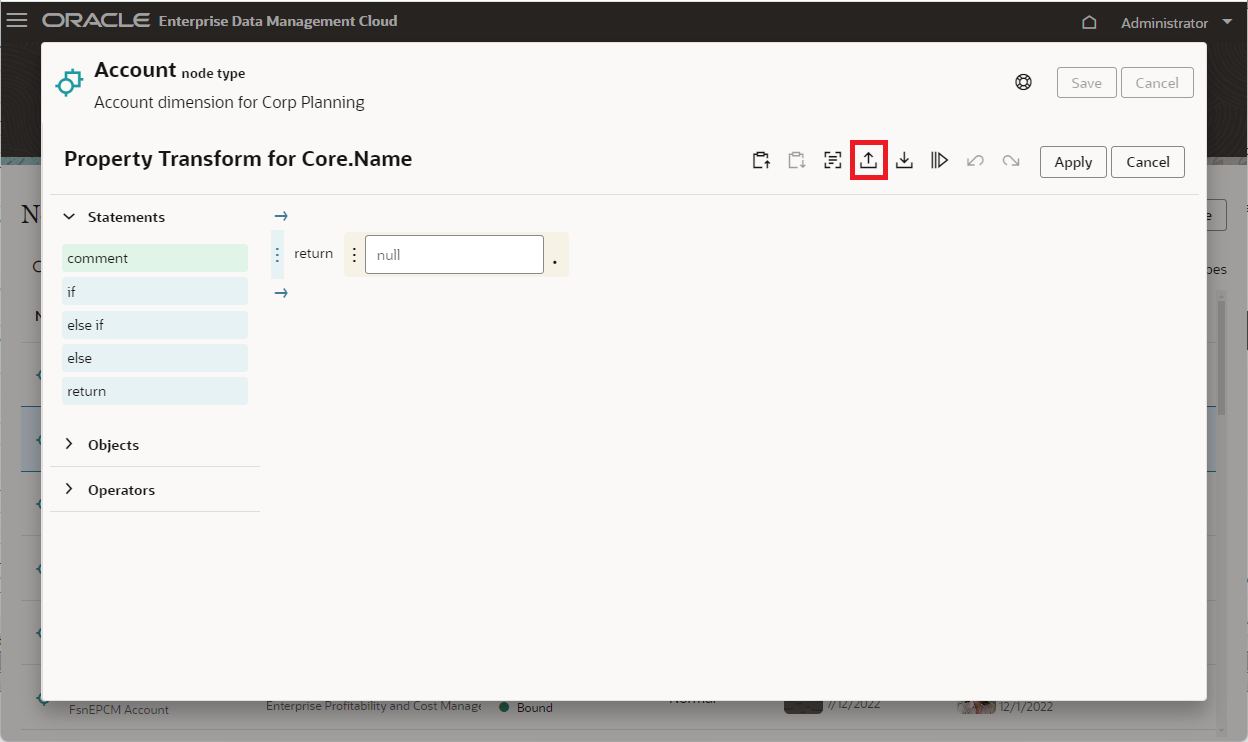Image resolution: width=1248 pixels, height=742 pixels.
Task: Apply the property transform expression
Action: 1073,162
